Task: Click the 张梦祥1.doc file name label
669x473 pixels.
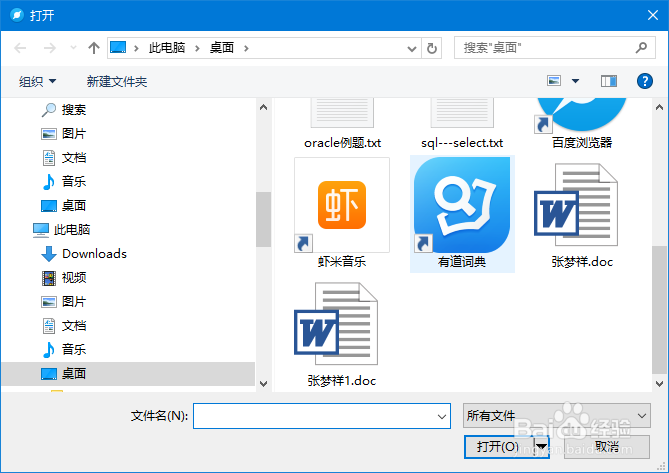Action: pos(342,380)
